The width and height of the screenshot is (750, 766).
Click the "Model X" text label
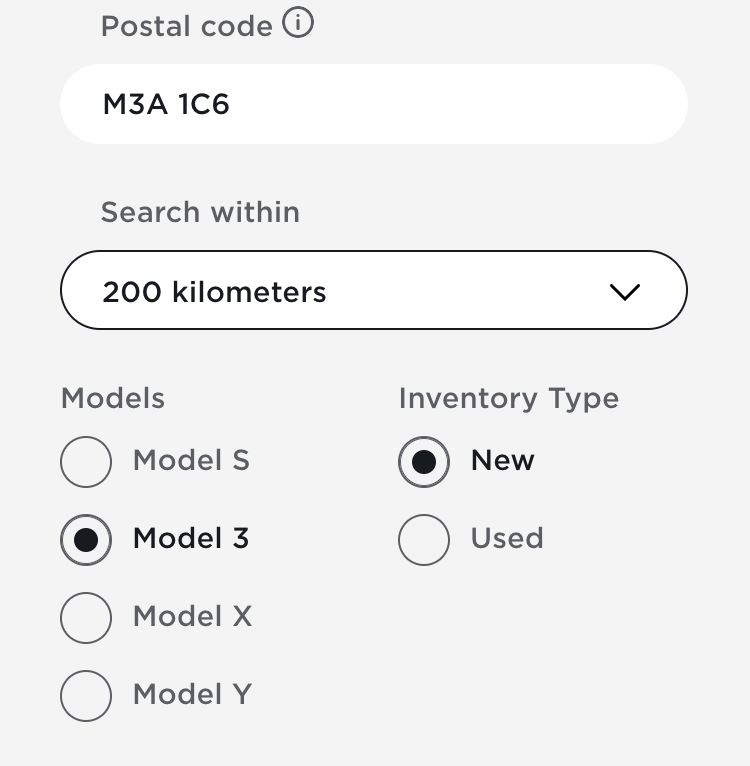[192, 616]
